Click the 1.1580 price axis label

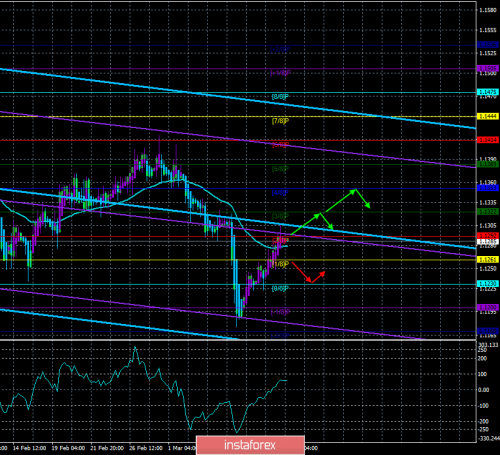[x=488, y=10]
